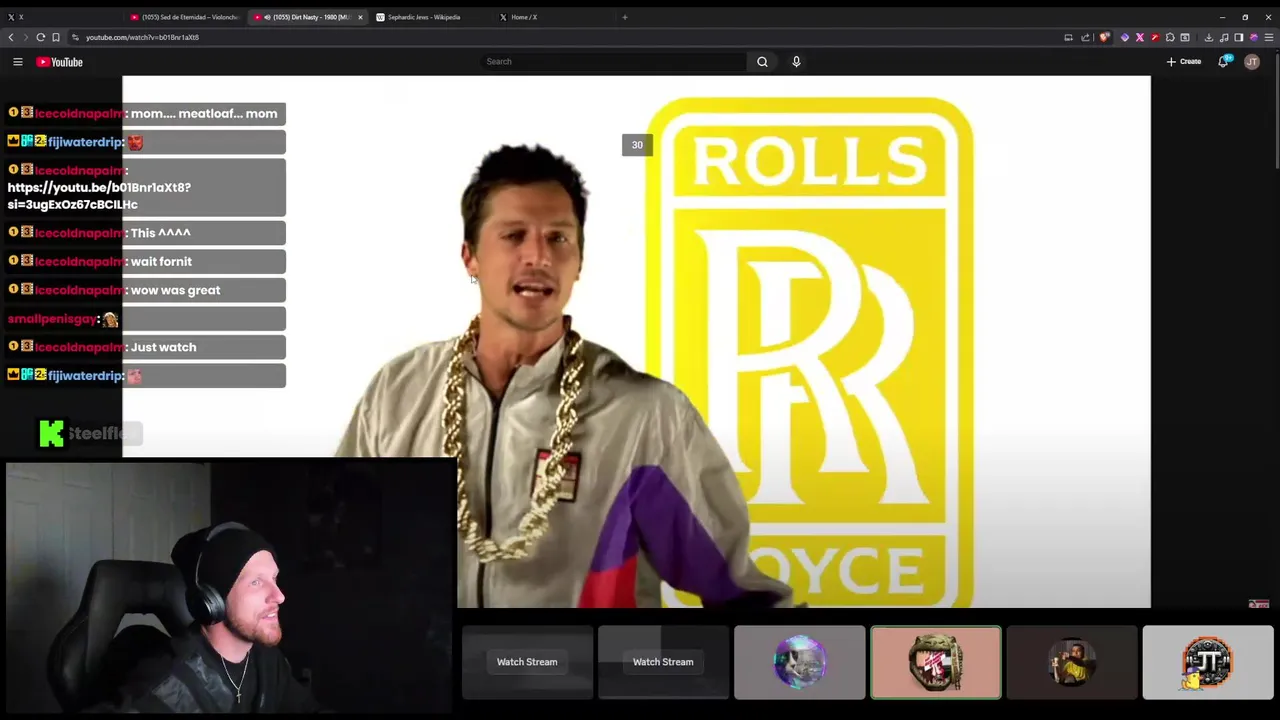This screenshot has width=1280, height=720.
Task: Toggle the browser sidebar panel icon
Action: 1238,37
